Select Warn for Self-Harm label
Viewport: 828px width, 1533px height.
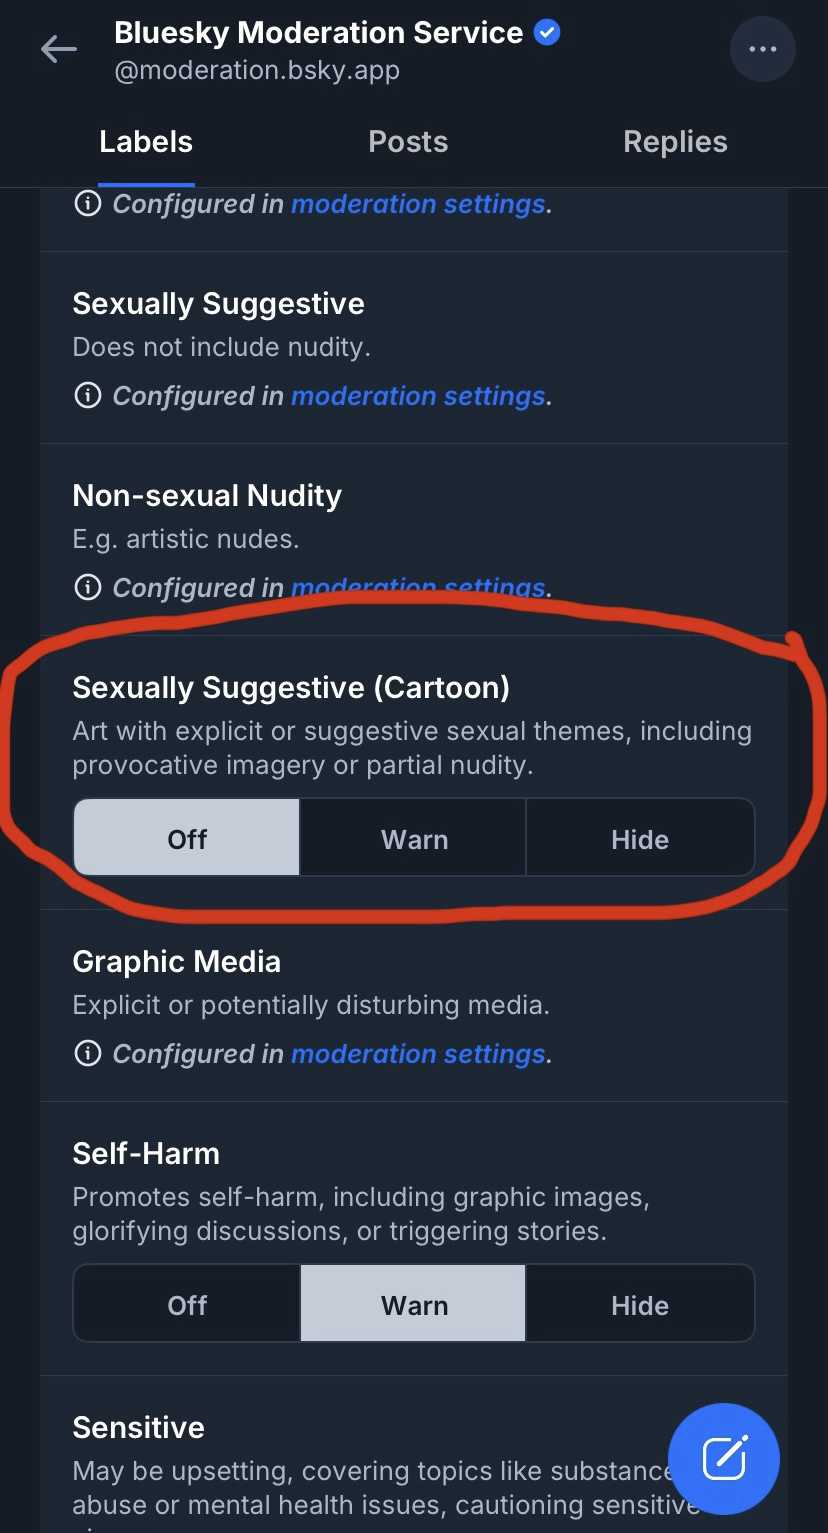pyautogui.click(x=414, y=1304)
